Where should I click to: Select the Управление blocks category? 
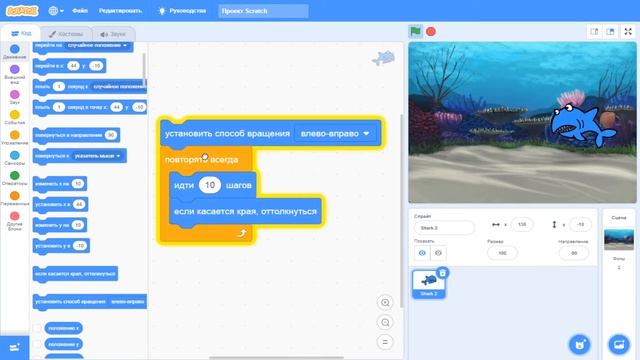click(15, 138)
